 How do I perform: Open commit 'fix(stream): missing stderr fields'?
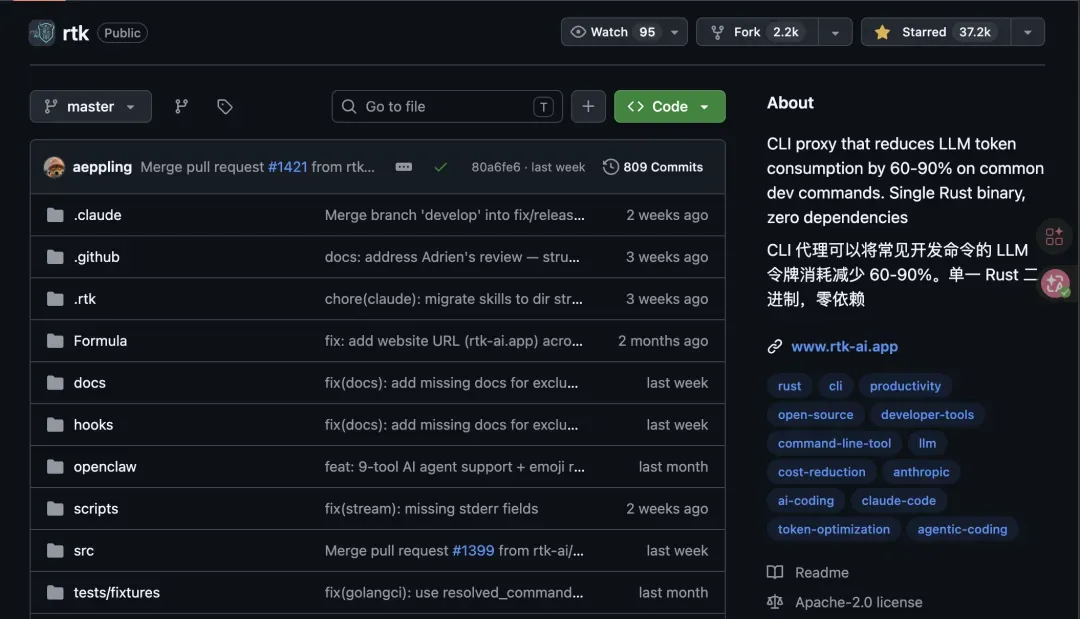(x=431, y=510)
